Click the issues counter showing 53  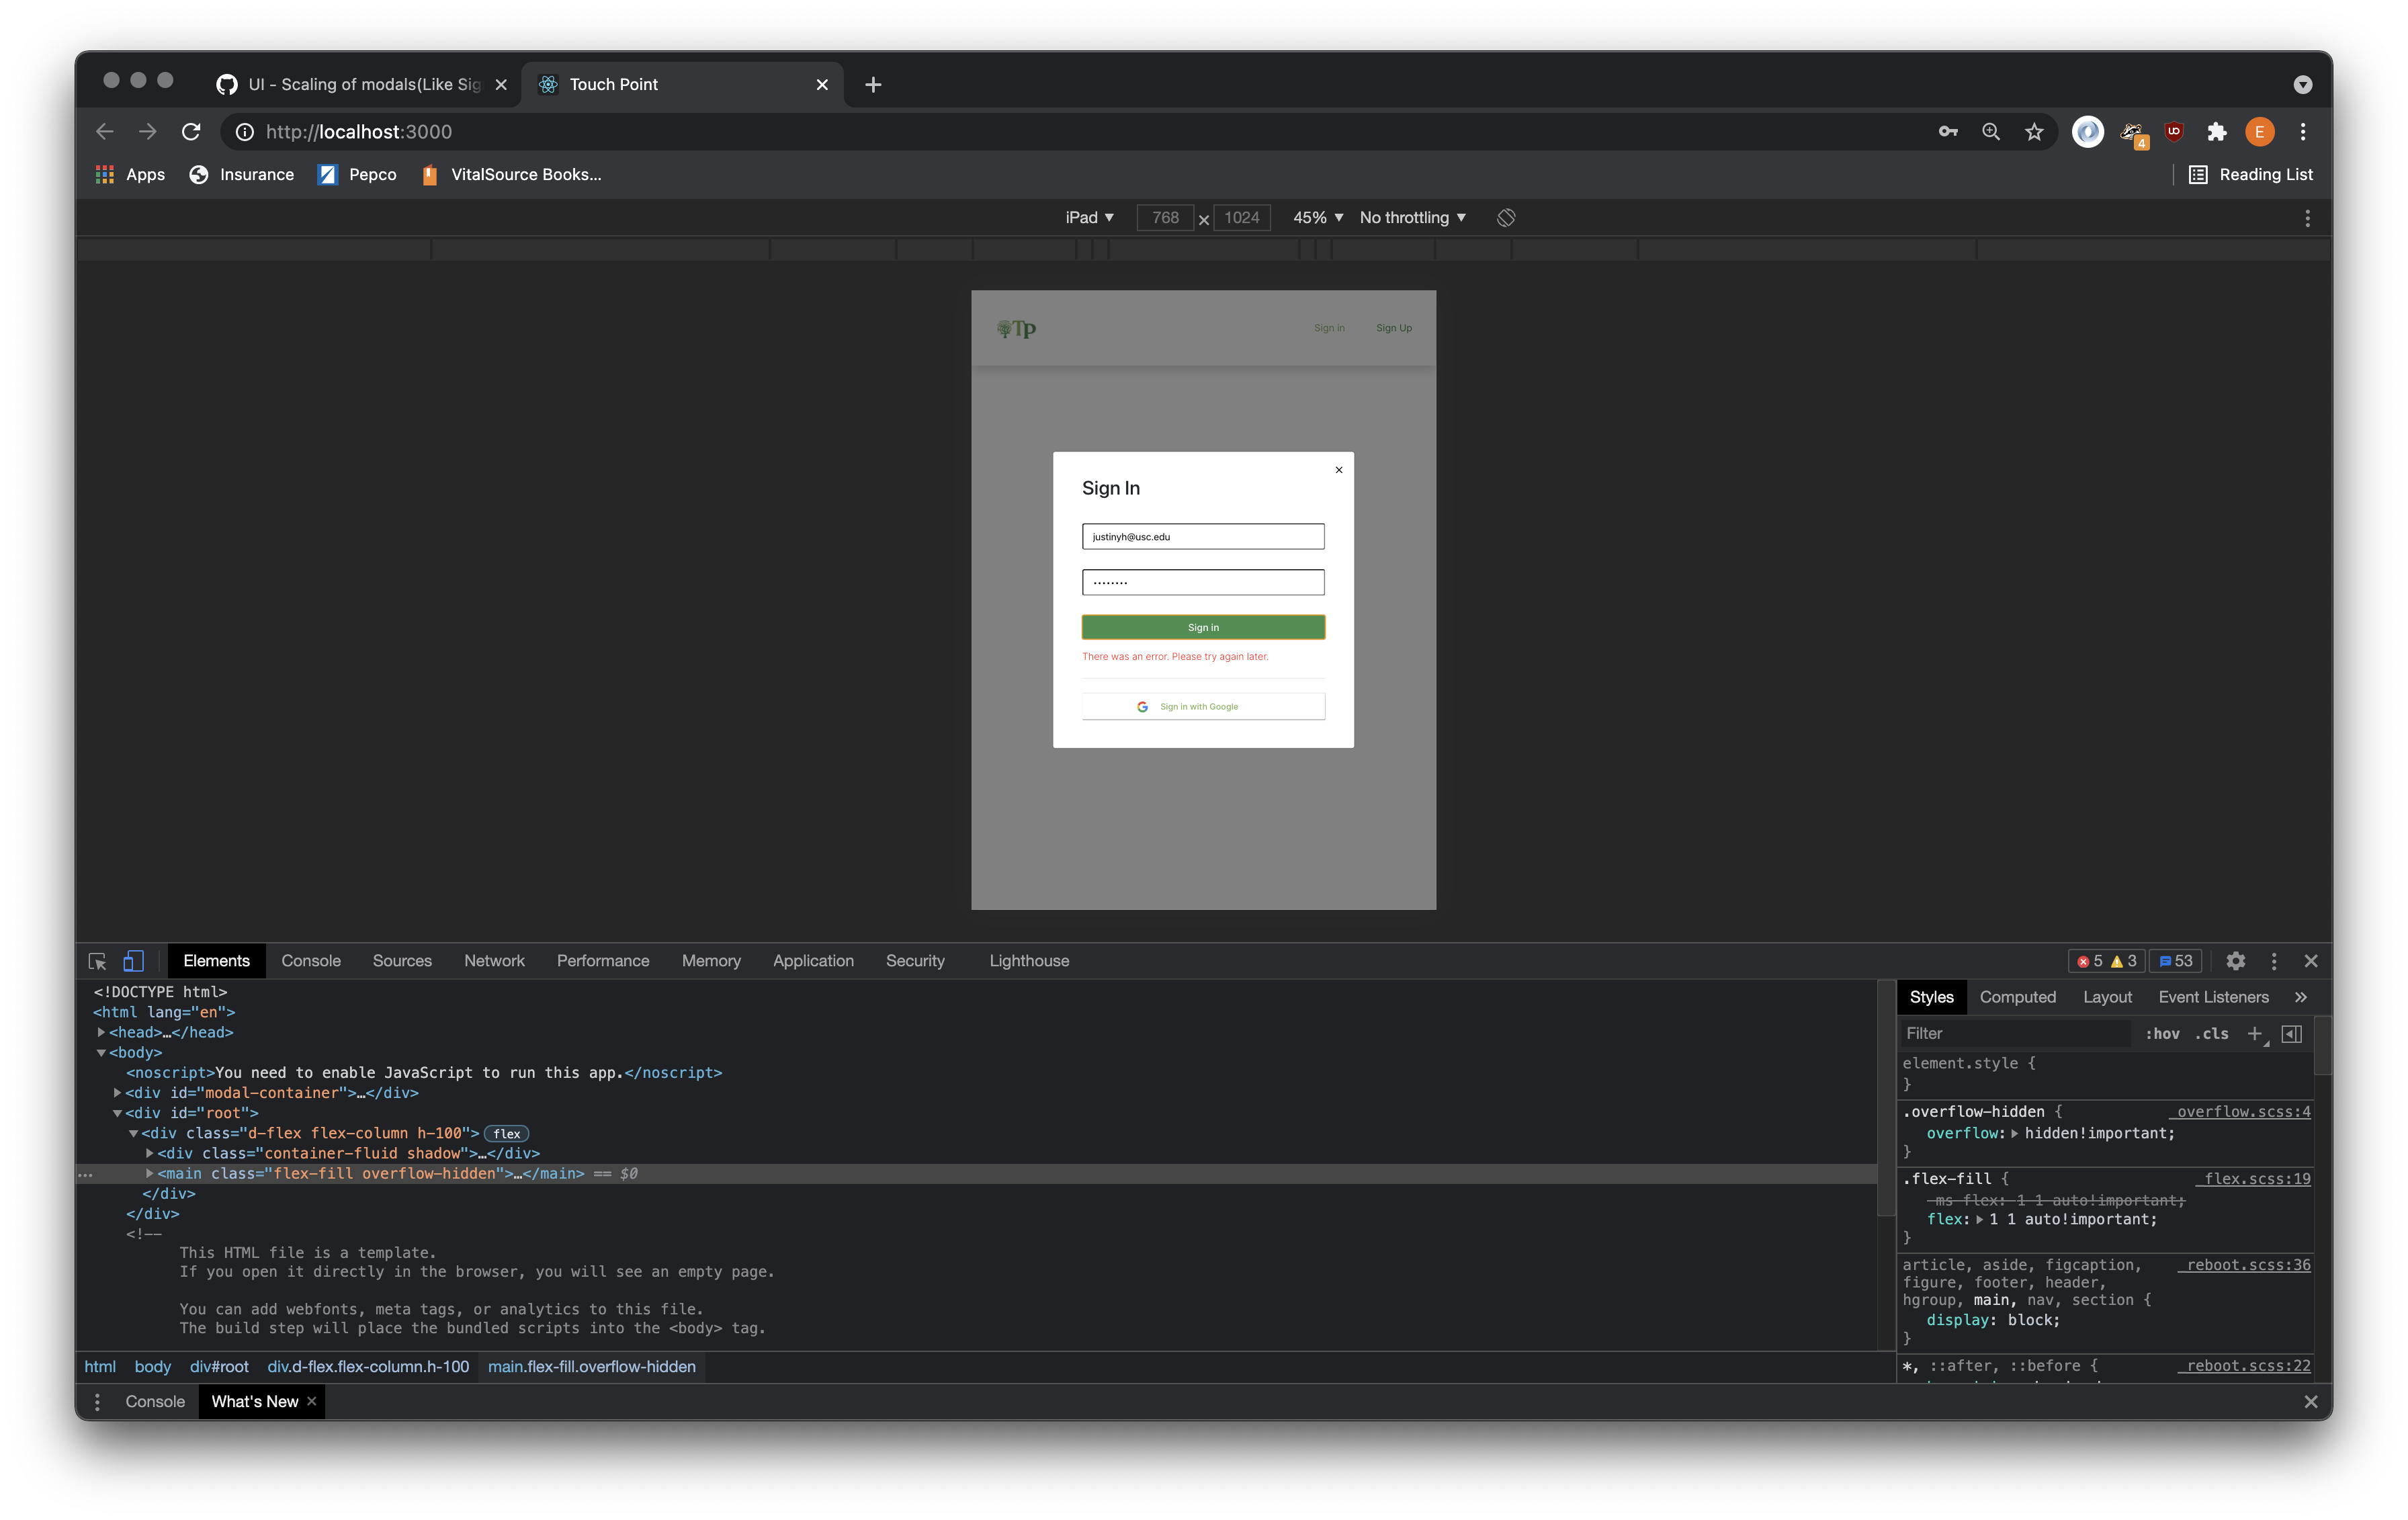pos(2174,960)
